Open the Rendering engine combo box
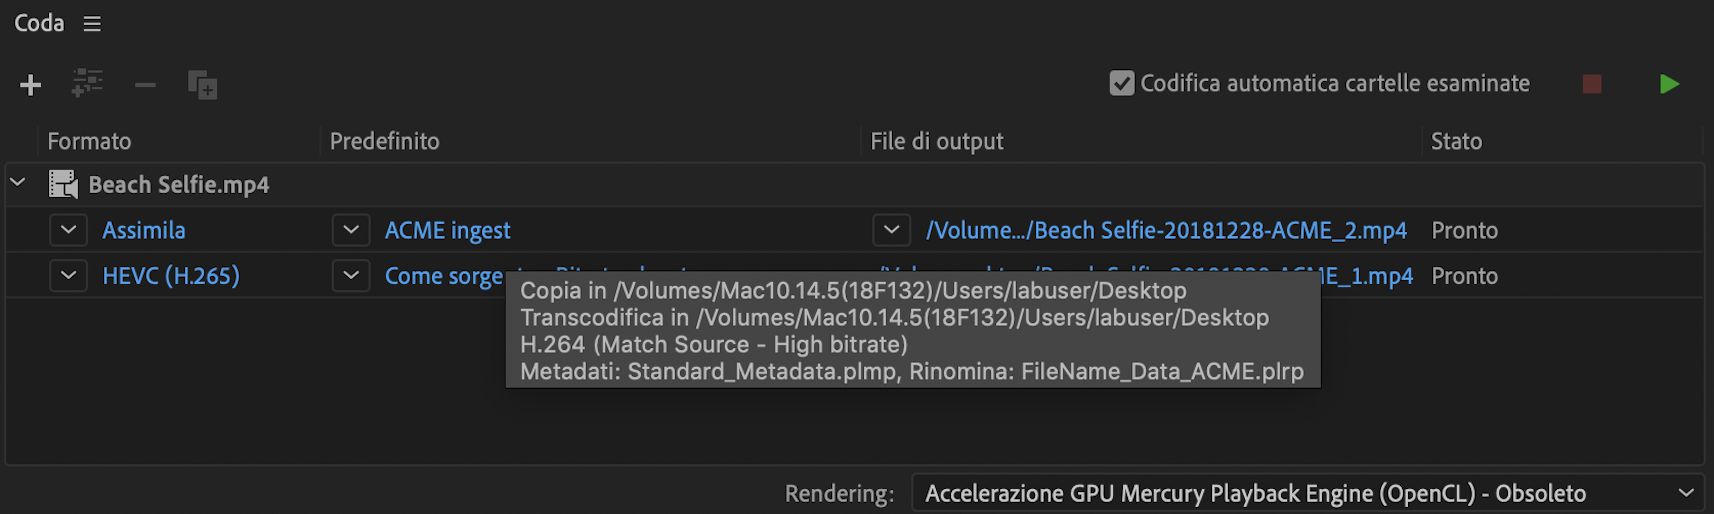 coord(1306,493)
